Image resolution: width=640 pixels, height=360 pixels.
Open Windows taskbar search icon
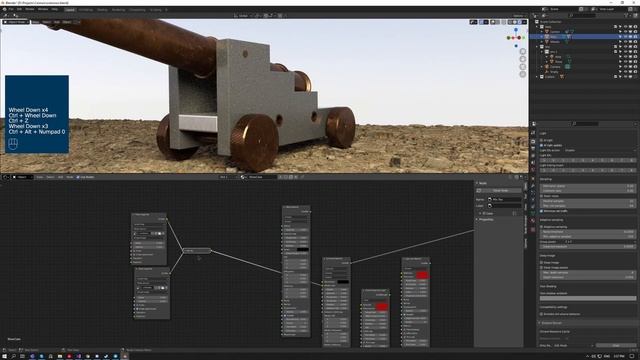coord(13,356)
